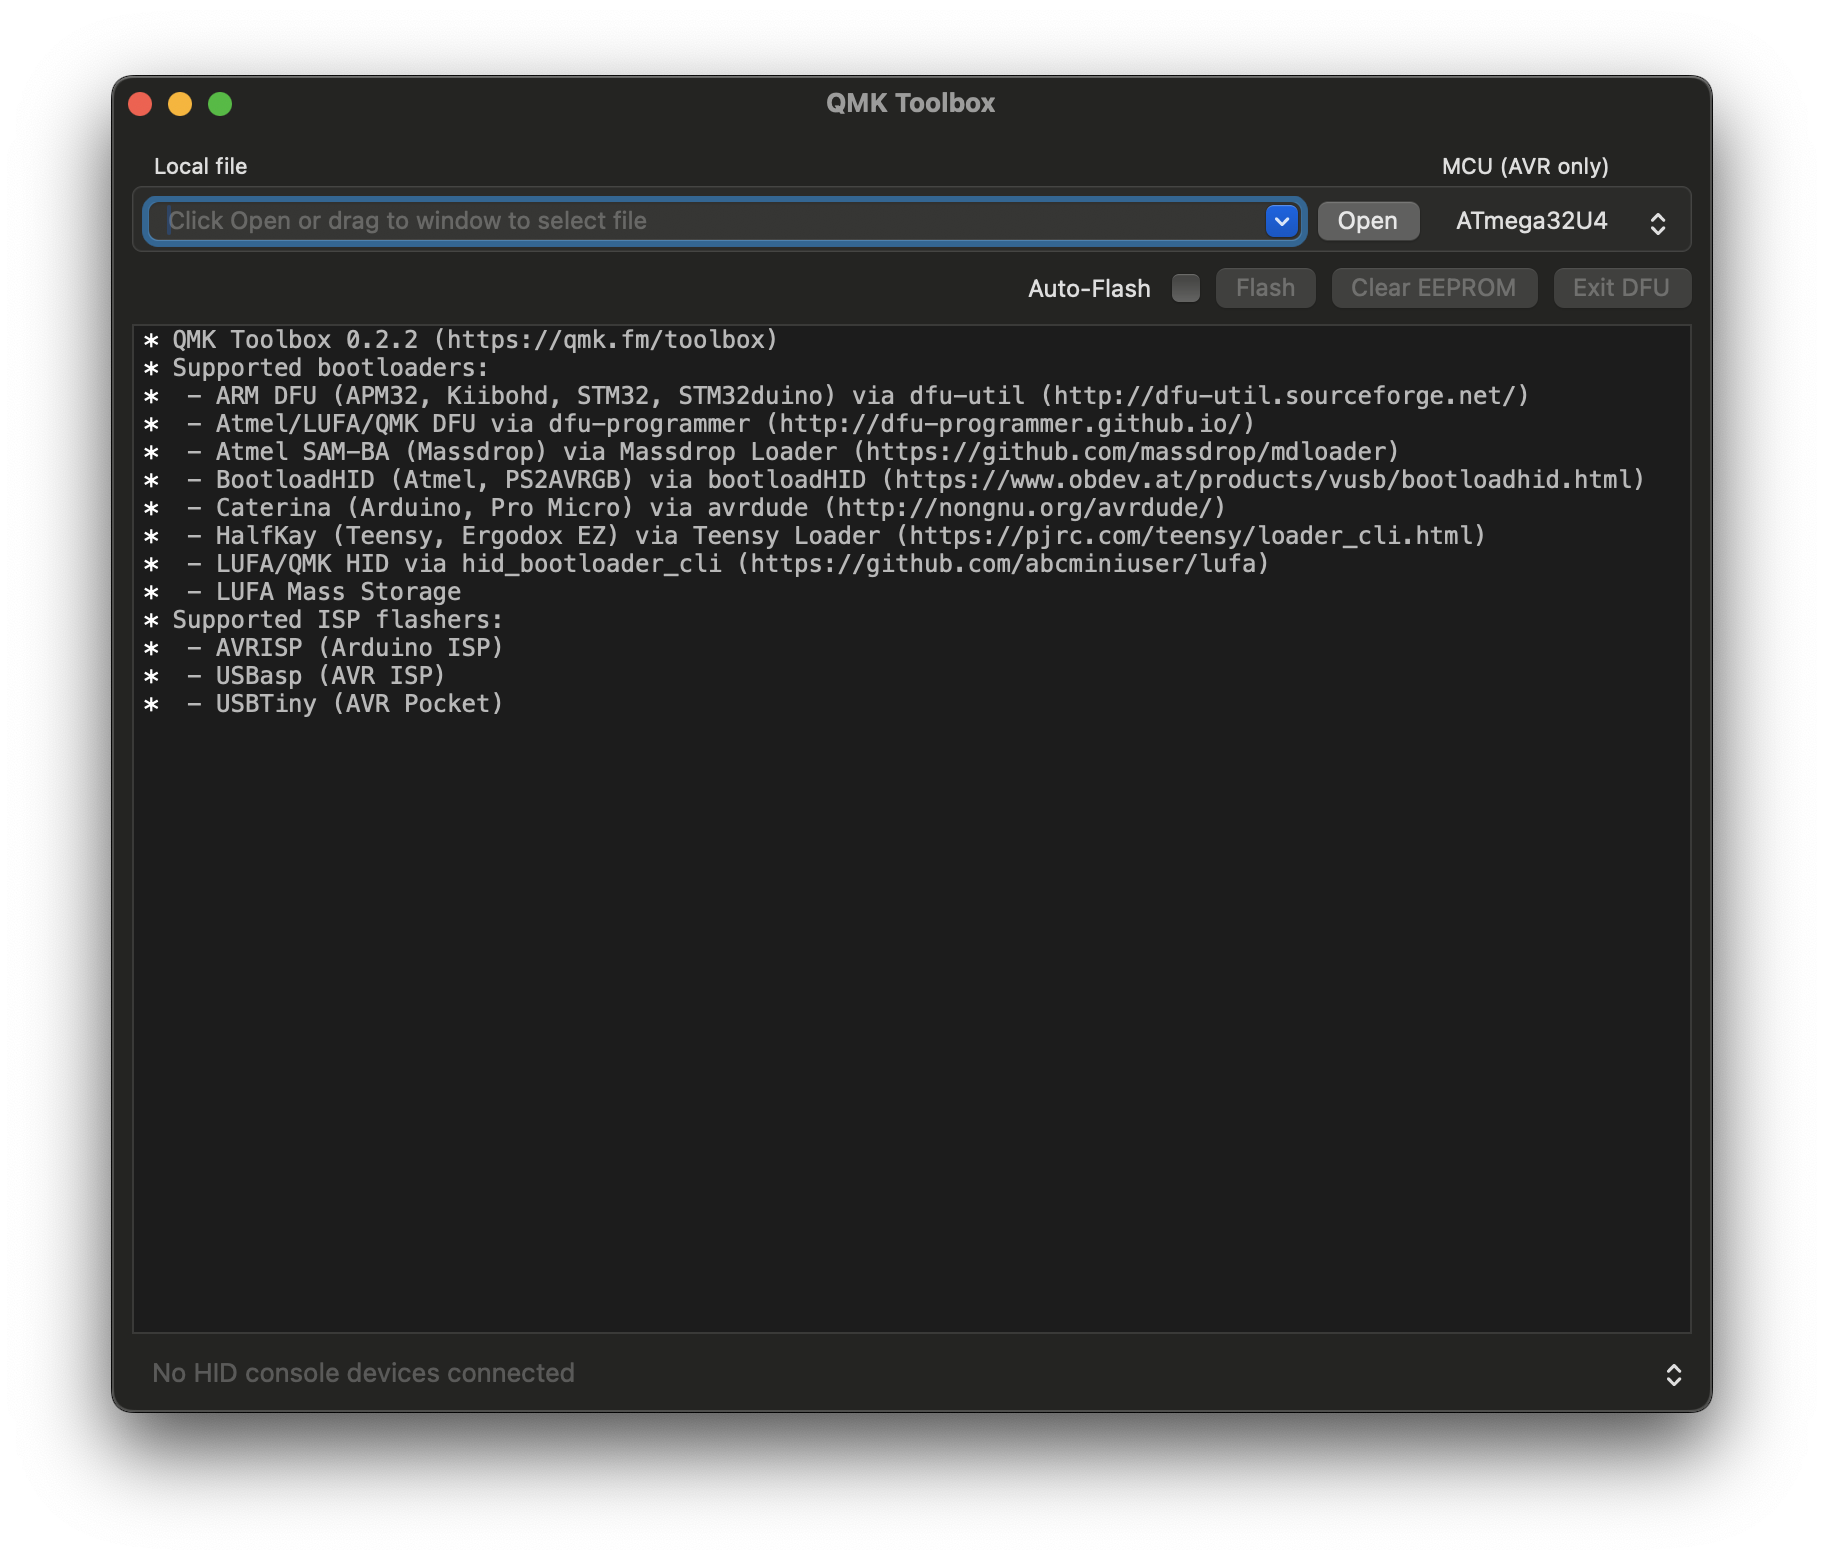The height and width of the screenshot is (1560, 1824).
Task: Maximize window using the green button
Action: pyautogui.click(x=220, y=104)
